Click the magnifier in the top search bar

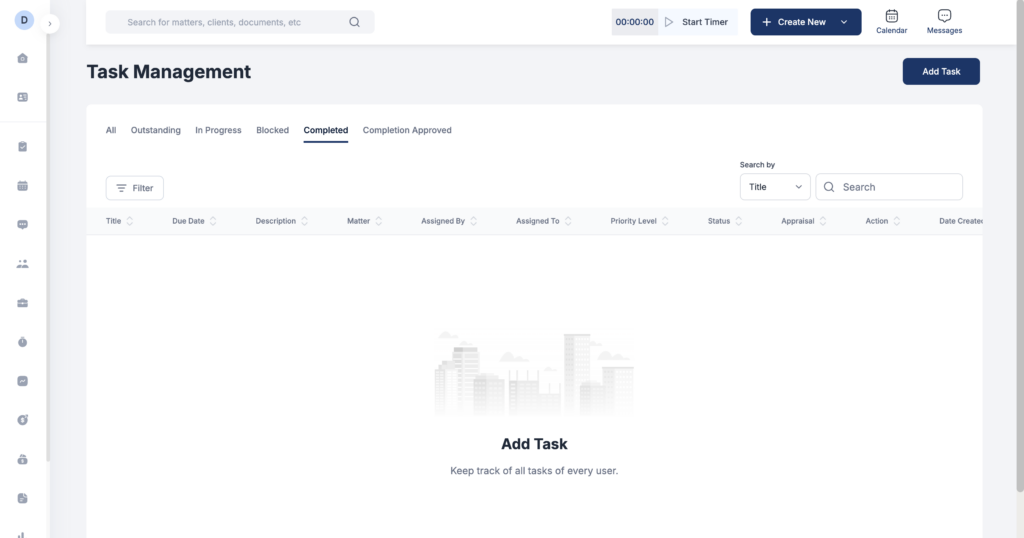(354, 22)
